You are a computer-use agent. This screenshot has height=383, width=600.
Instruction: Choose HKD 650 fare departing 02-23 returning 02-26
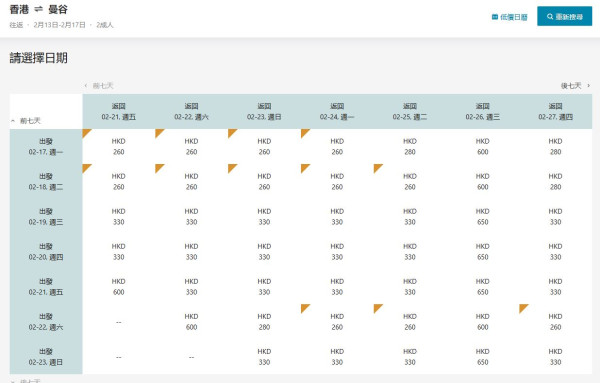coord(483,357)
